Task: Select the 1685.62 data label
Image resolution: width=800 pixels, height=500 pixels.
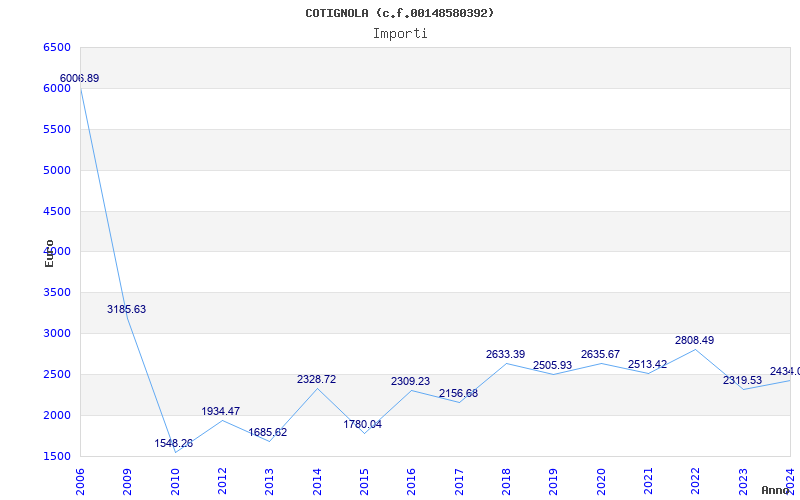Action: (x=267, y=433)
